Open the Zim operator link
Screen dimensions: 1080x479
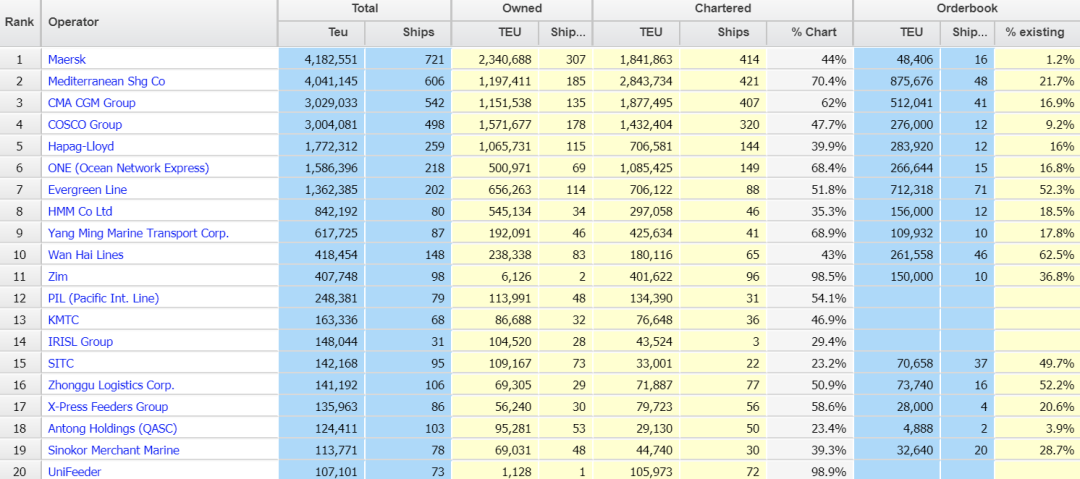58,277
